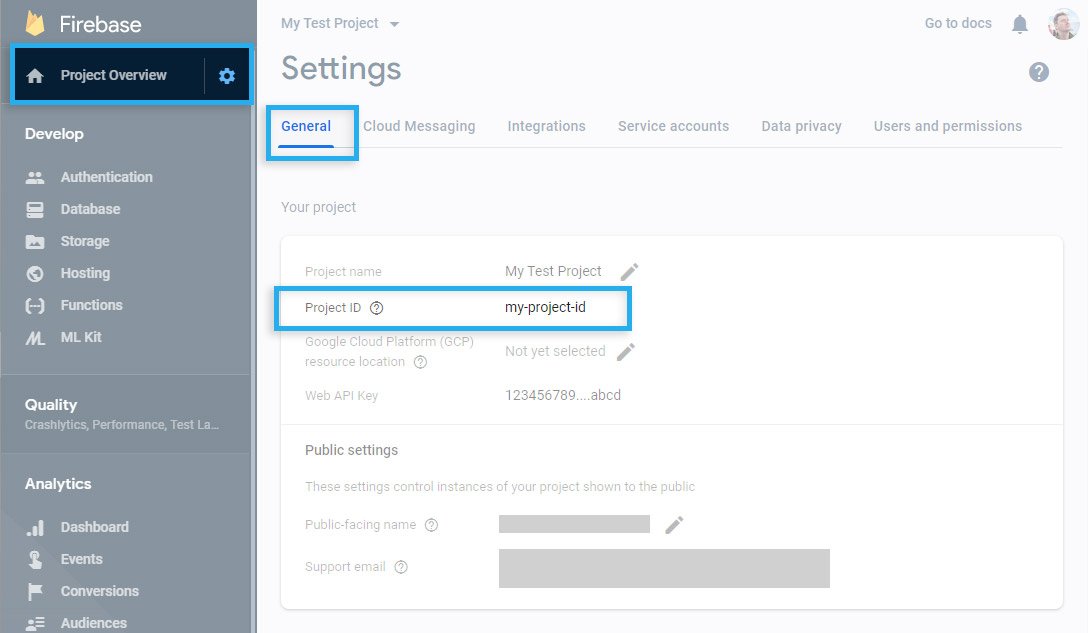Open Authentication in Develop menu
This screenshot has height=633, width=1088.
(106, 177)
